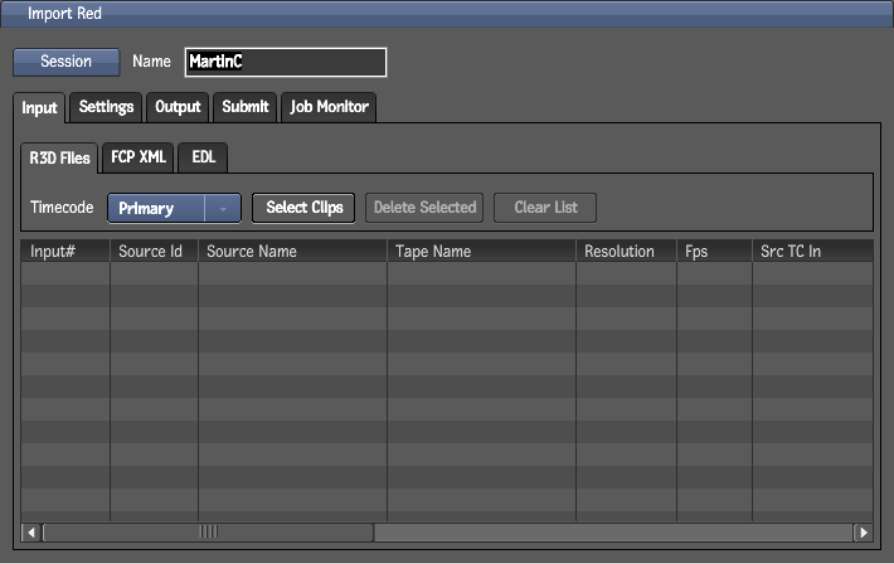
Task: Expand the Timecode Primary dropdown arrow
Action: 223,208
